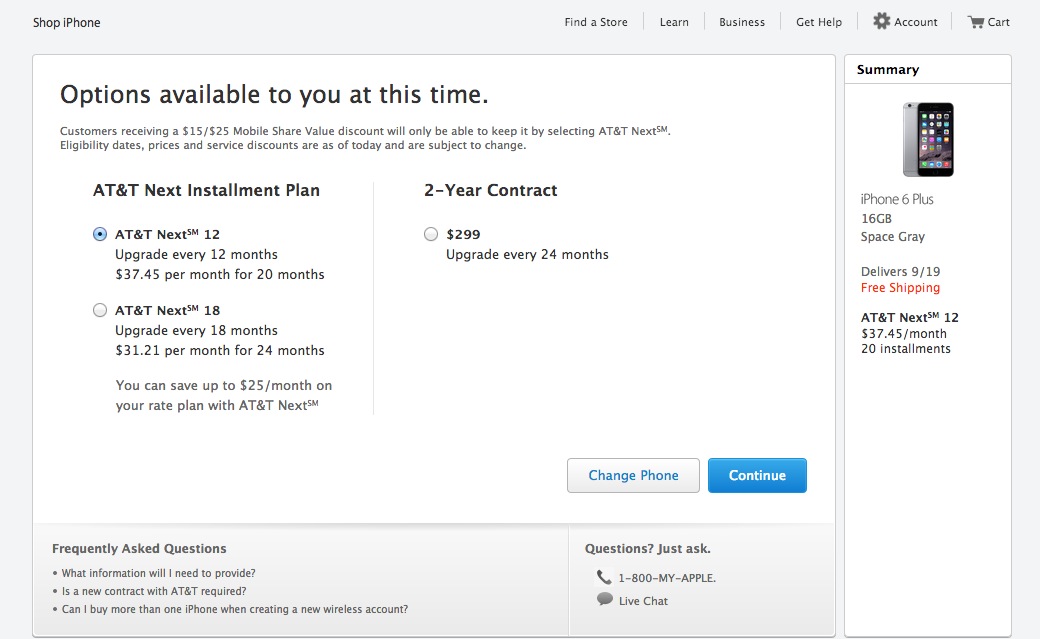Click Get Help in the top navigation
The image size is (1040, 639).
coord(819,22)
